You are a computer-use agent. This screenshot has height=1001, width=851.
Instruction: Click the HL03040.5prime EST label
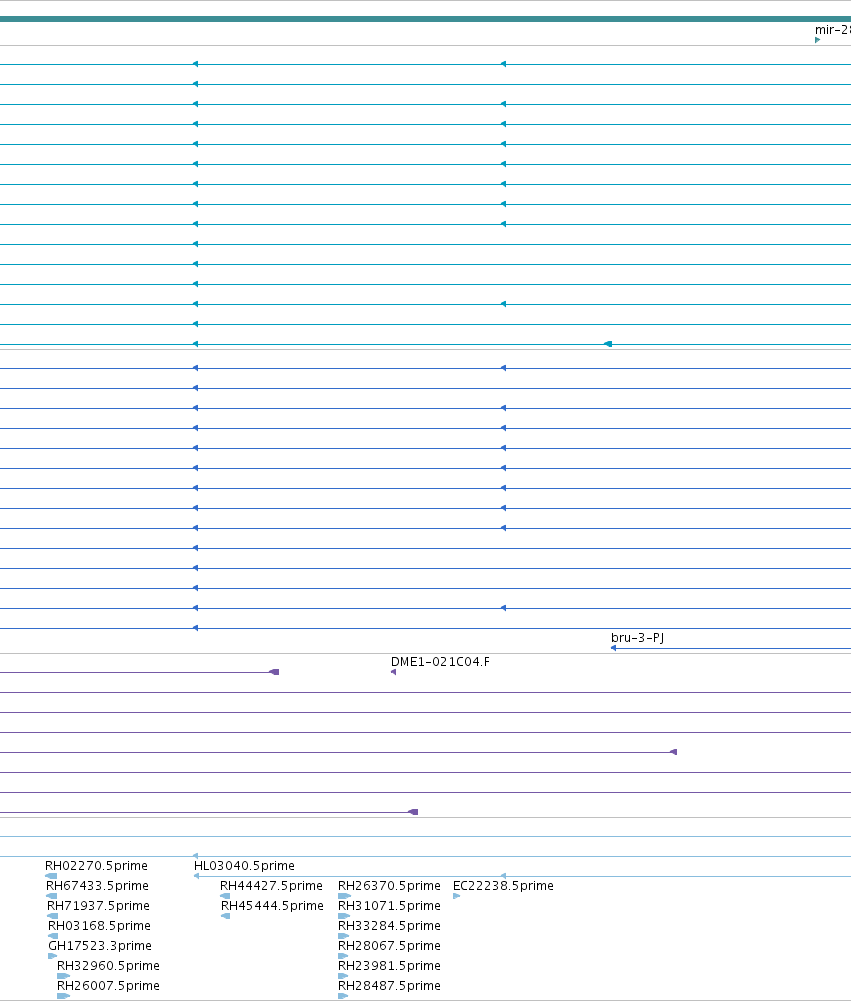(x=245, y=866)
